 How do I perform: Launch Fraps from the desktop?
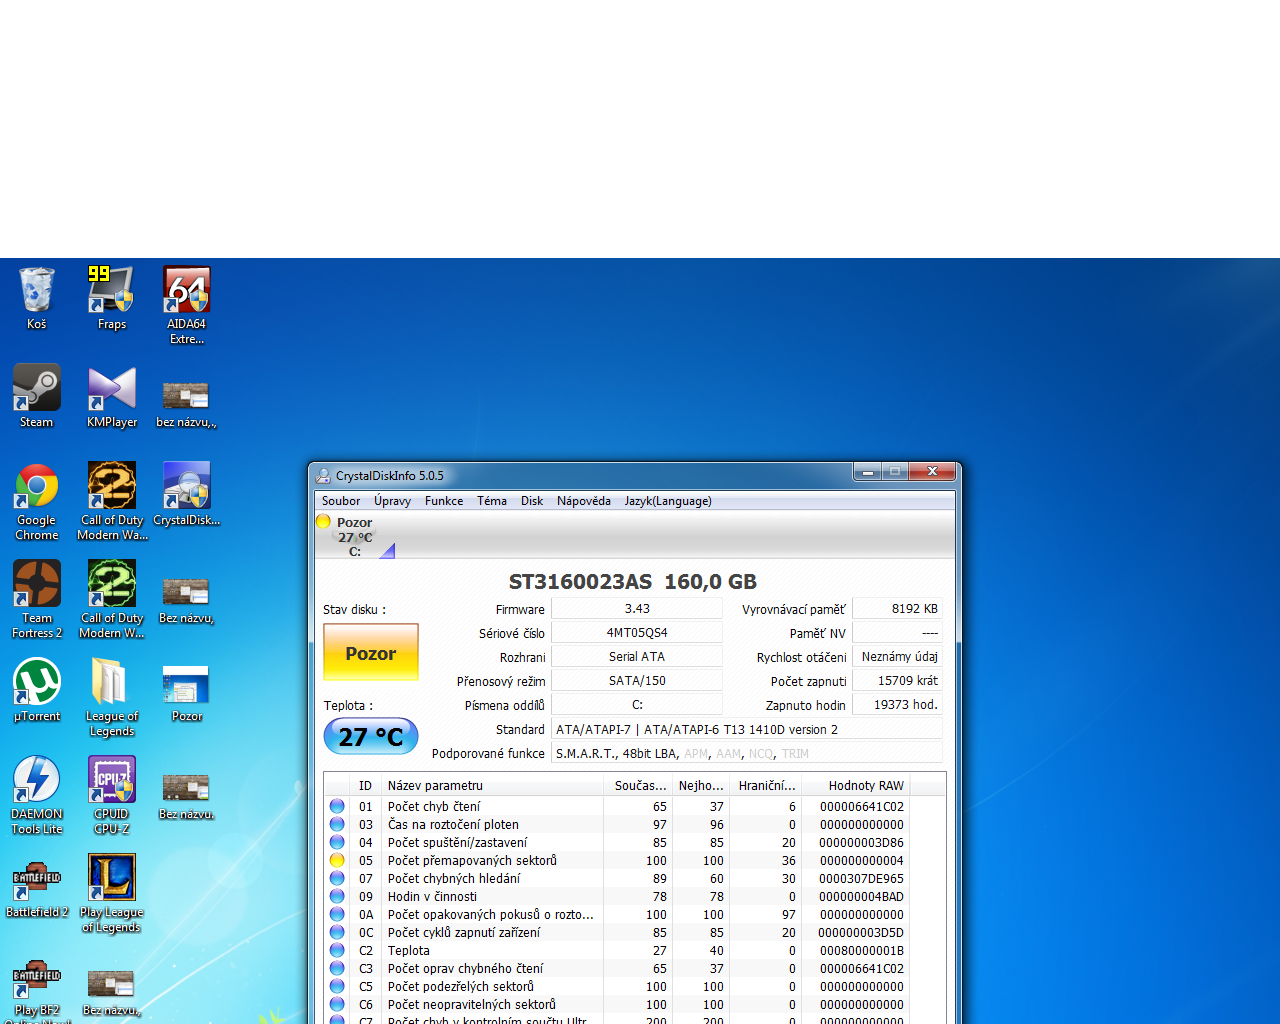point(111,297)
